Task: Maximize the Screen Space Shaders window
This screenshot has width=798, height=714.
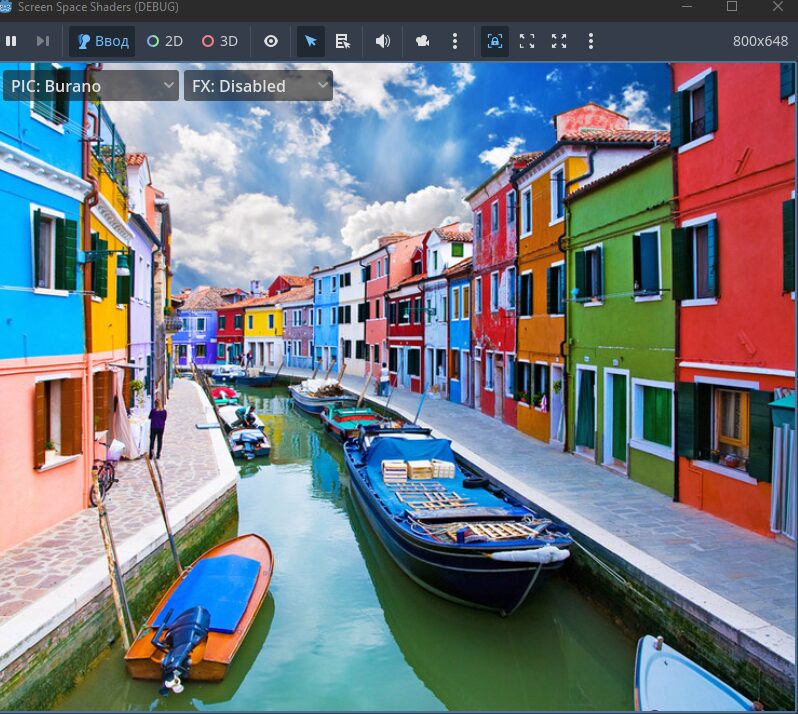Action: 732,7
